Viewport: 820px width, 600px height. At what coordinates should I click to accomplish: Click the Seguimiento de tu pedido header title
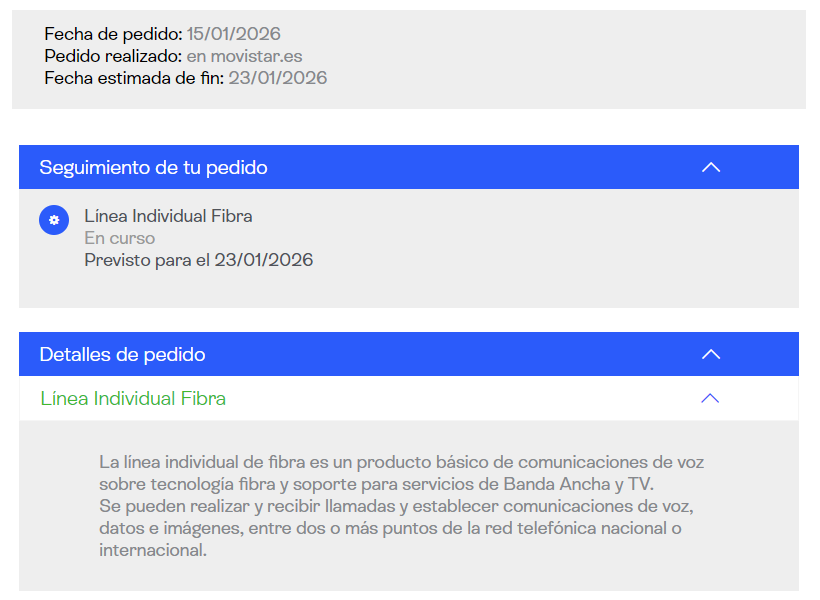point(153,167)
